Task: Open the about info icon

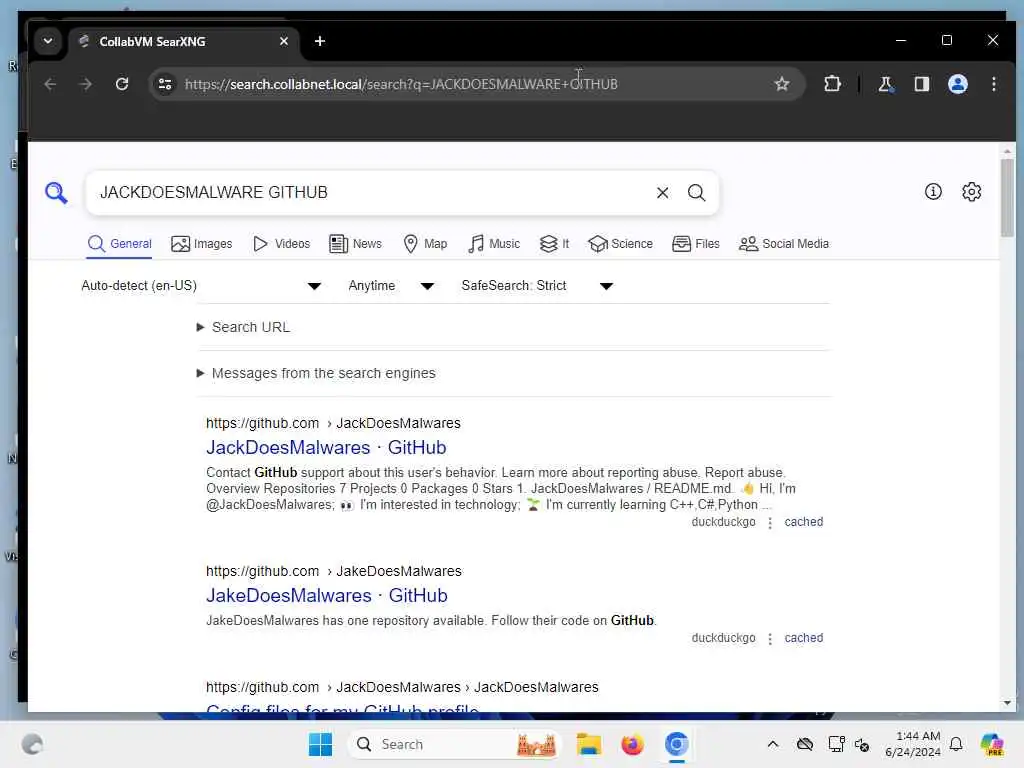Action: click(933, 191)
